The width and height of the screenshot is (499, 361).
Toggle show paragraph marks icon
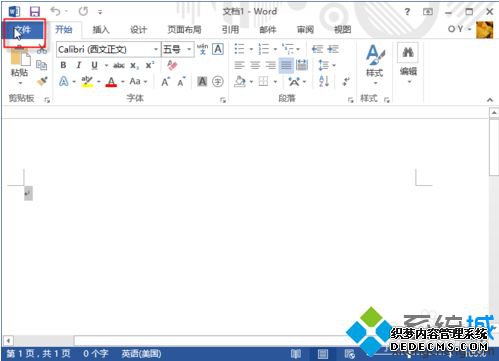coord(347,81)
